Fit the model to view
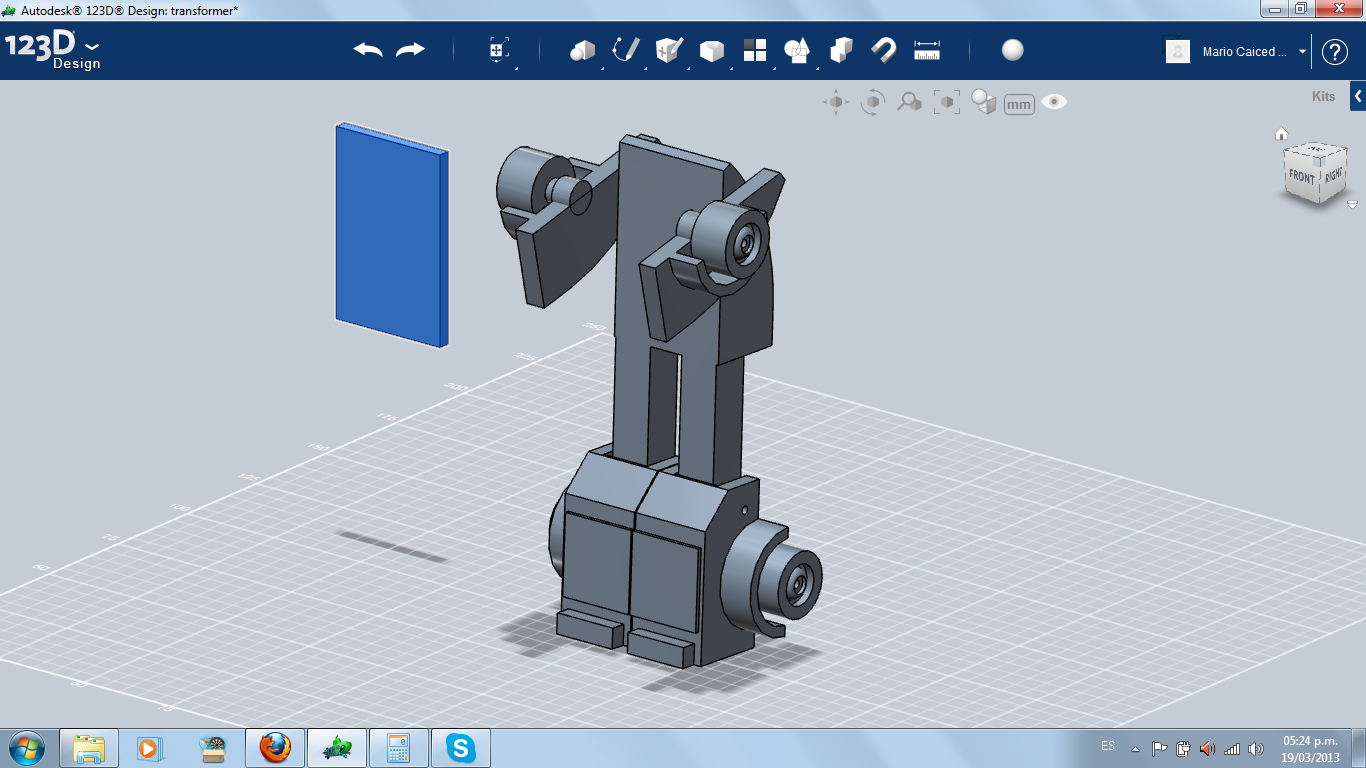 [x=946, y=102]
